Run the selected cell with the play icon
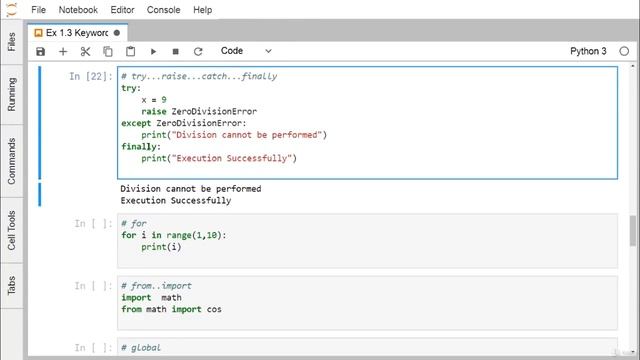 point(153,51)
